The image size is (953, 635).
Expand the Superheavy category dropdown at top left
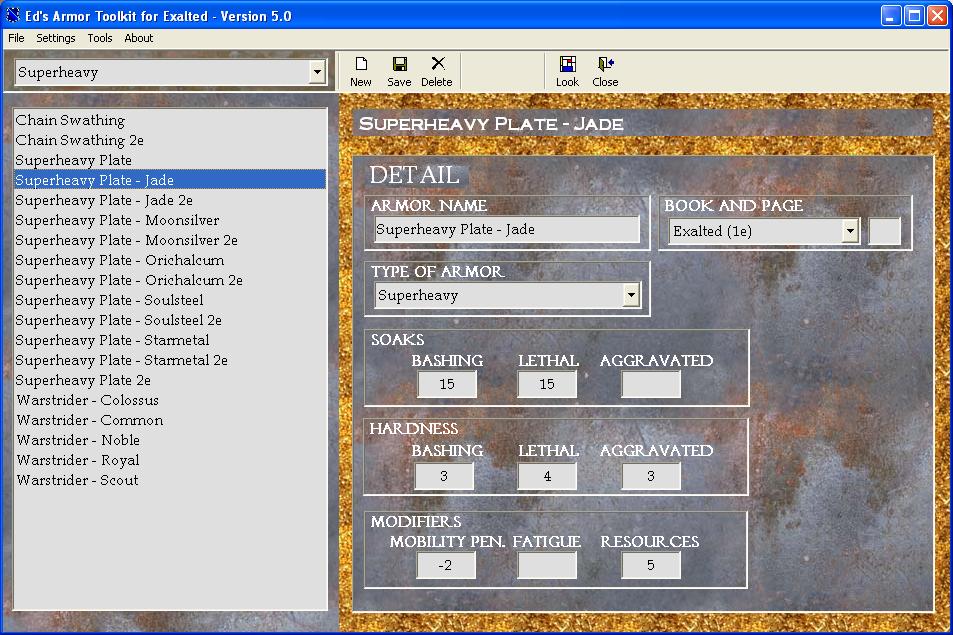(x=317, y=72)
